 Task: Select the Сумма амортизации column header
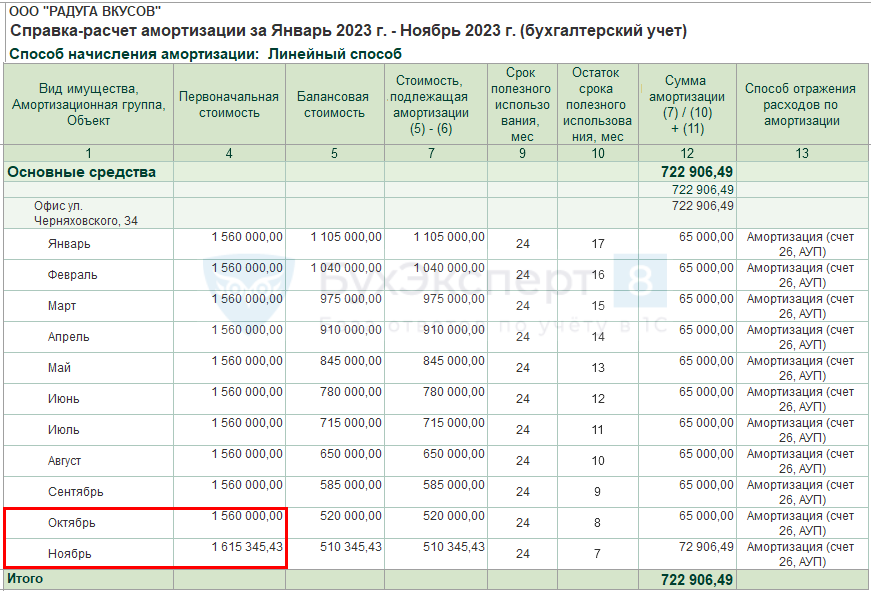(x=686, y=104)
